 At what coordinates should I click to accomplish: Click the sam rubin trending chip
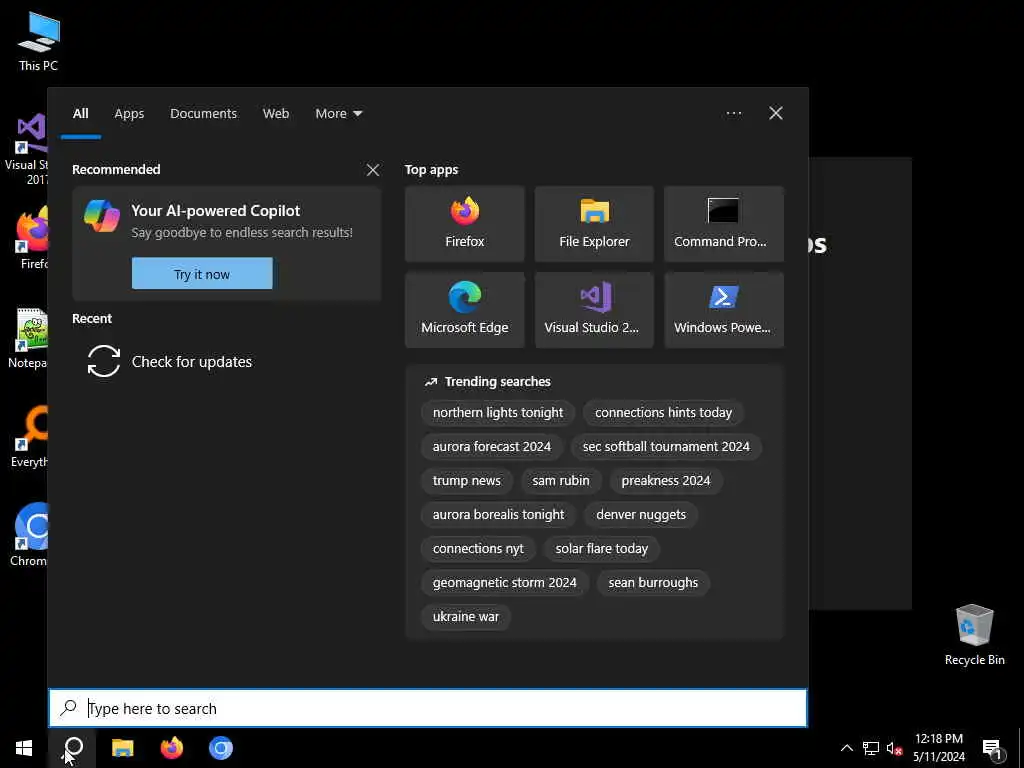[x=560, y=481]
